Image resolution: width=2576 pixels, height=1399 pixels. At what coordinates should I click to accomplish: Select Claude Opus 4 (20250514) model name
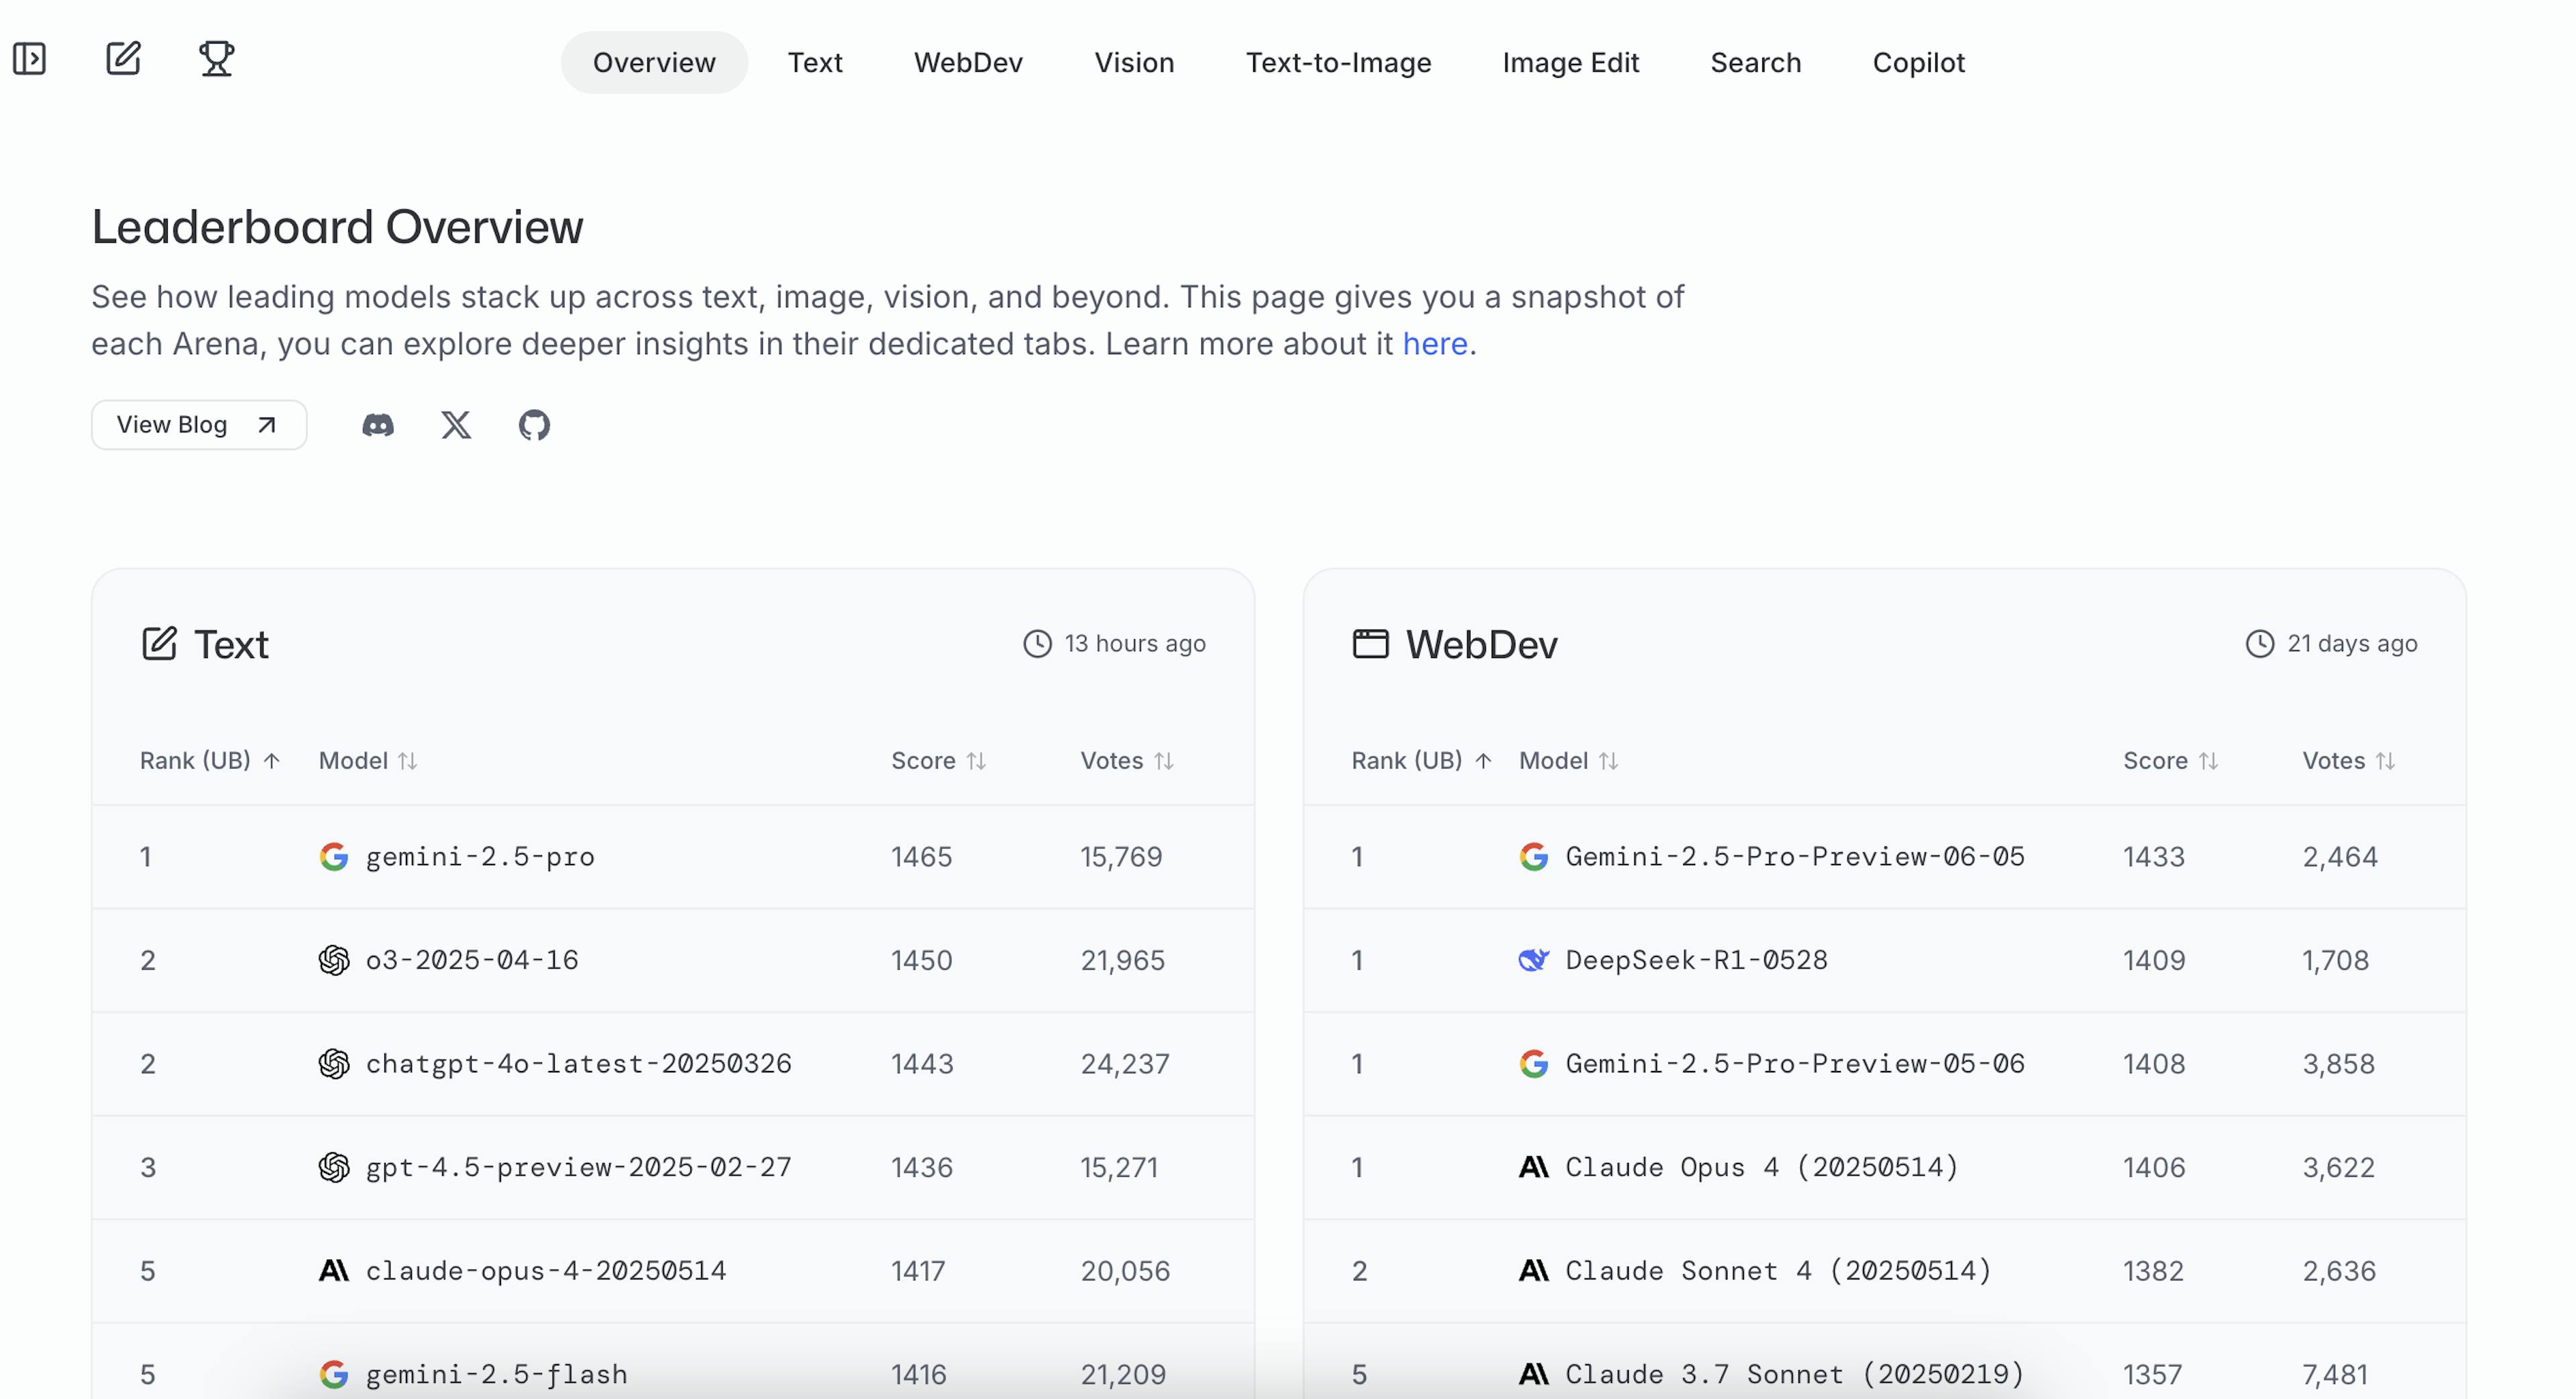click(1761, 1167)
